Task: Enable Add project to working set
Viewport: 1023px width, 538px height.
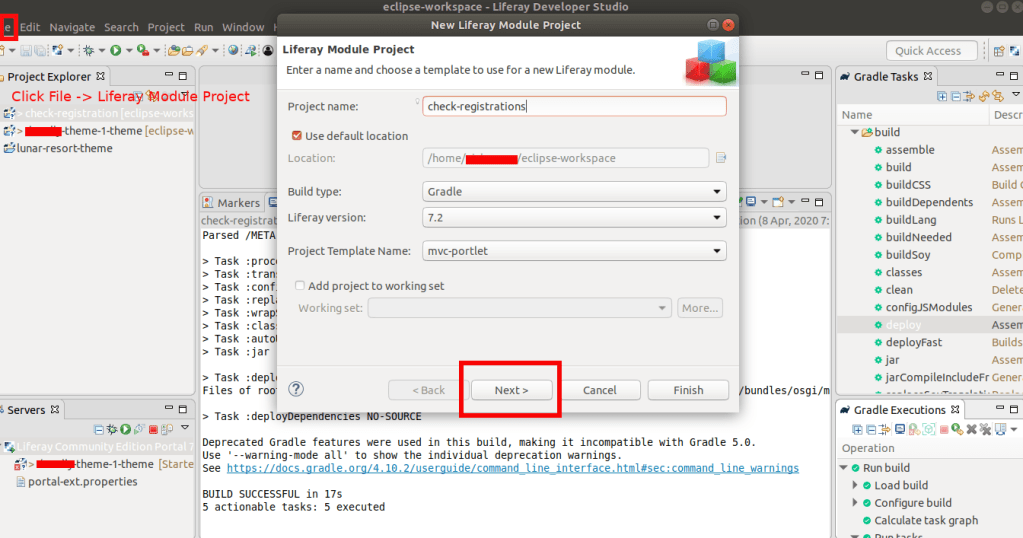Action: [x=300, y=286]
